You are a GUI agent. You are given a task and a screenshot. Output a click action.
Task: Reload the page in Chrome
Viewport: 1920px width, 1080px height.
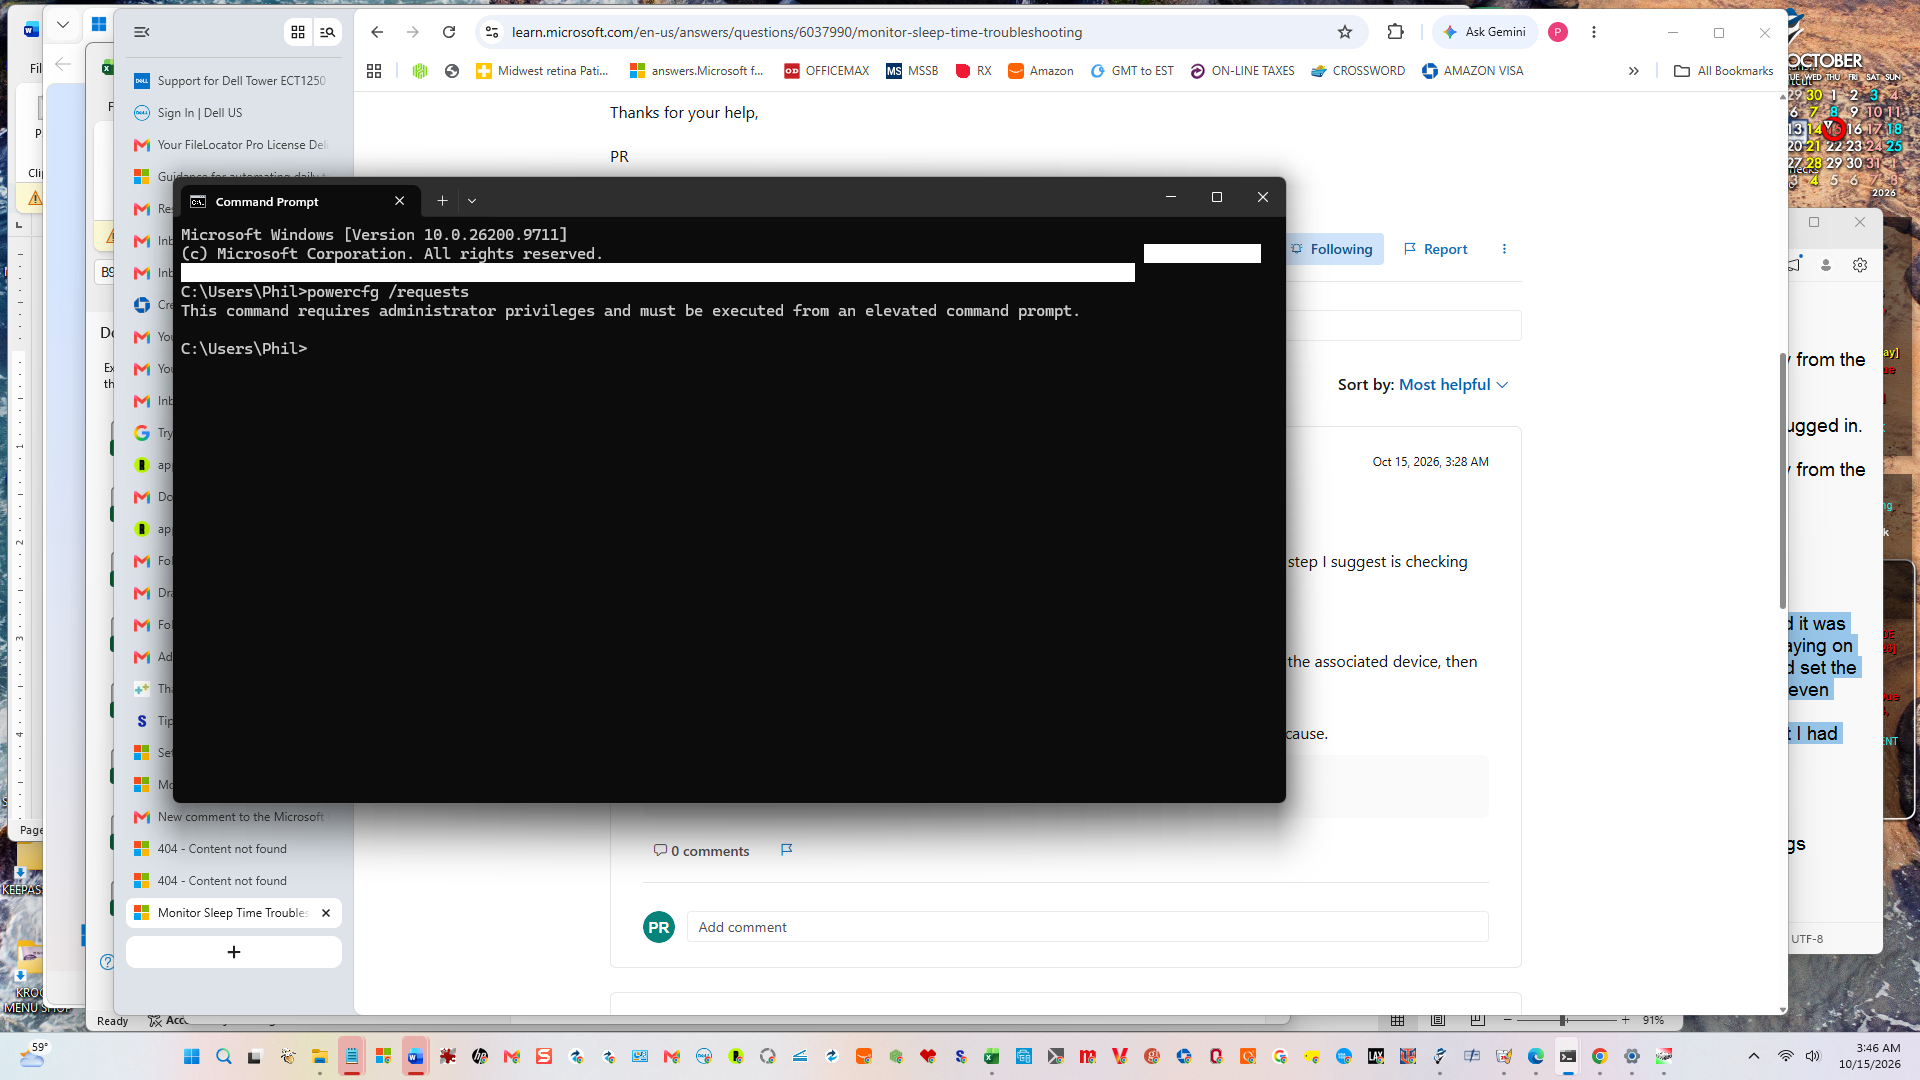(x=449, y=32)
